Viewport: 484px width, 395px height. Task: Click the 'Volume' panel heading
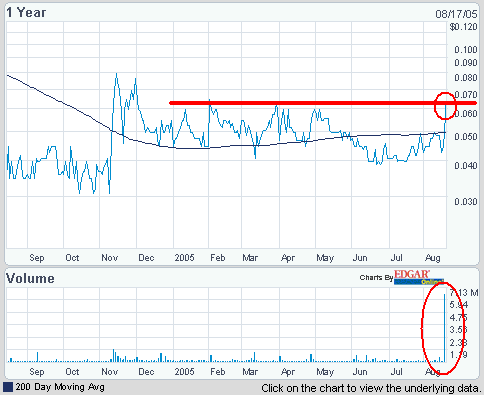pos(30,278)
